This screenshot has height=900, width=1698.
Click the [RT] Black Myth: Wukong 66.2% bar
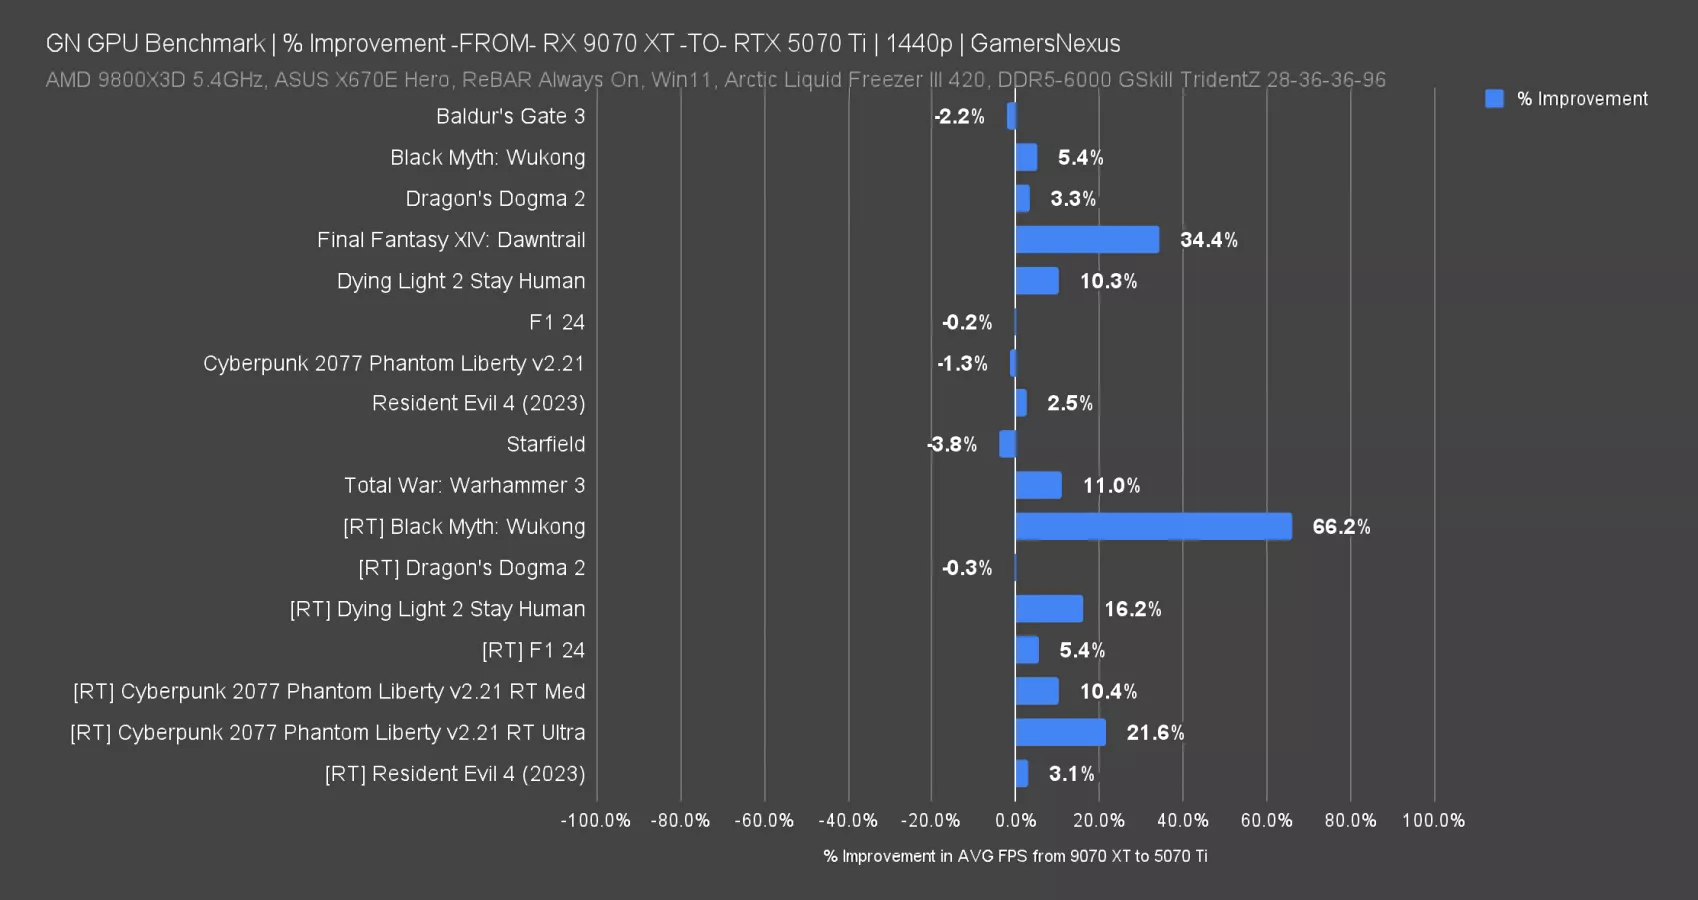click(x=1153, y=527)
